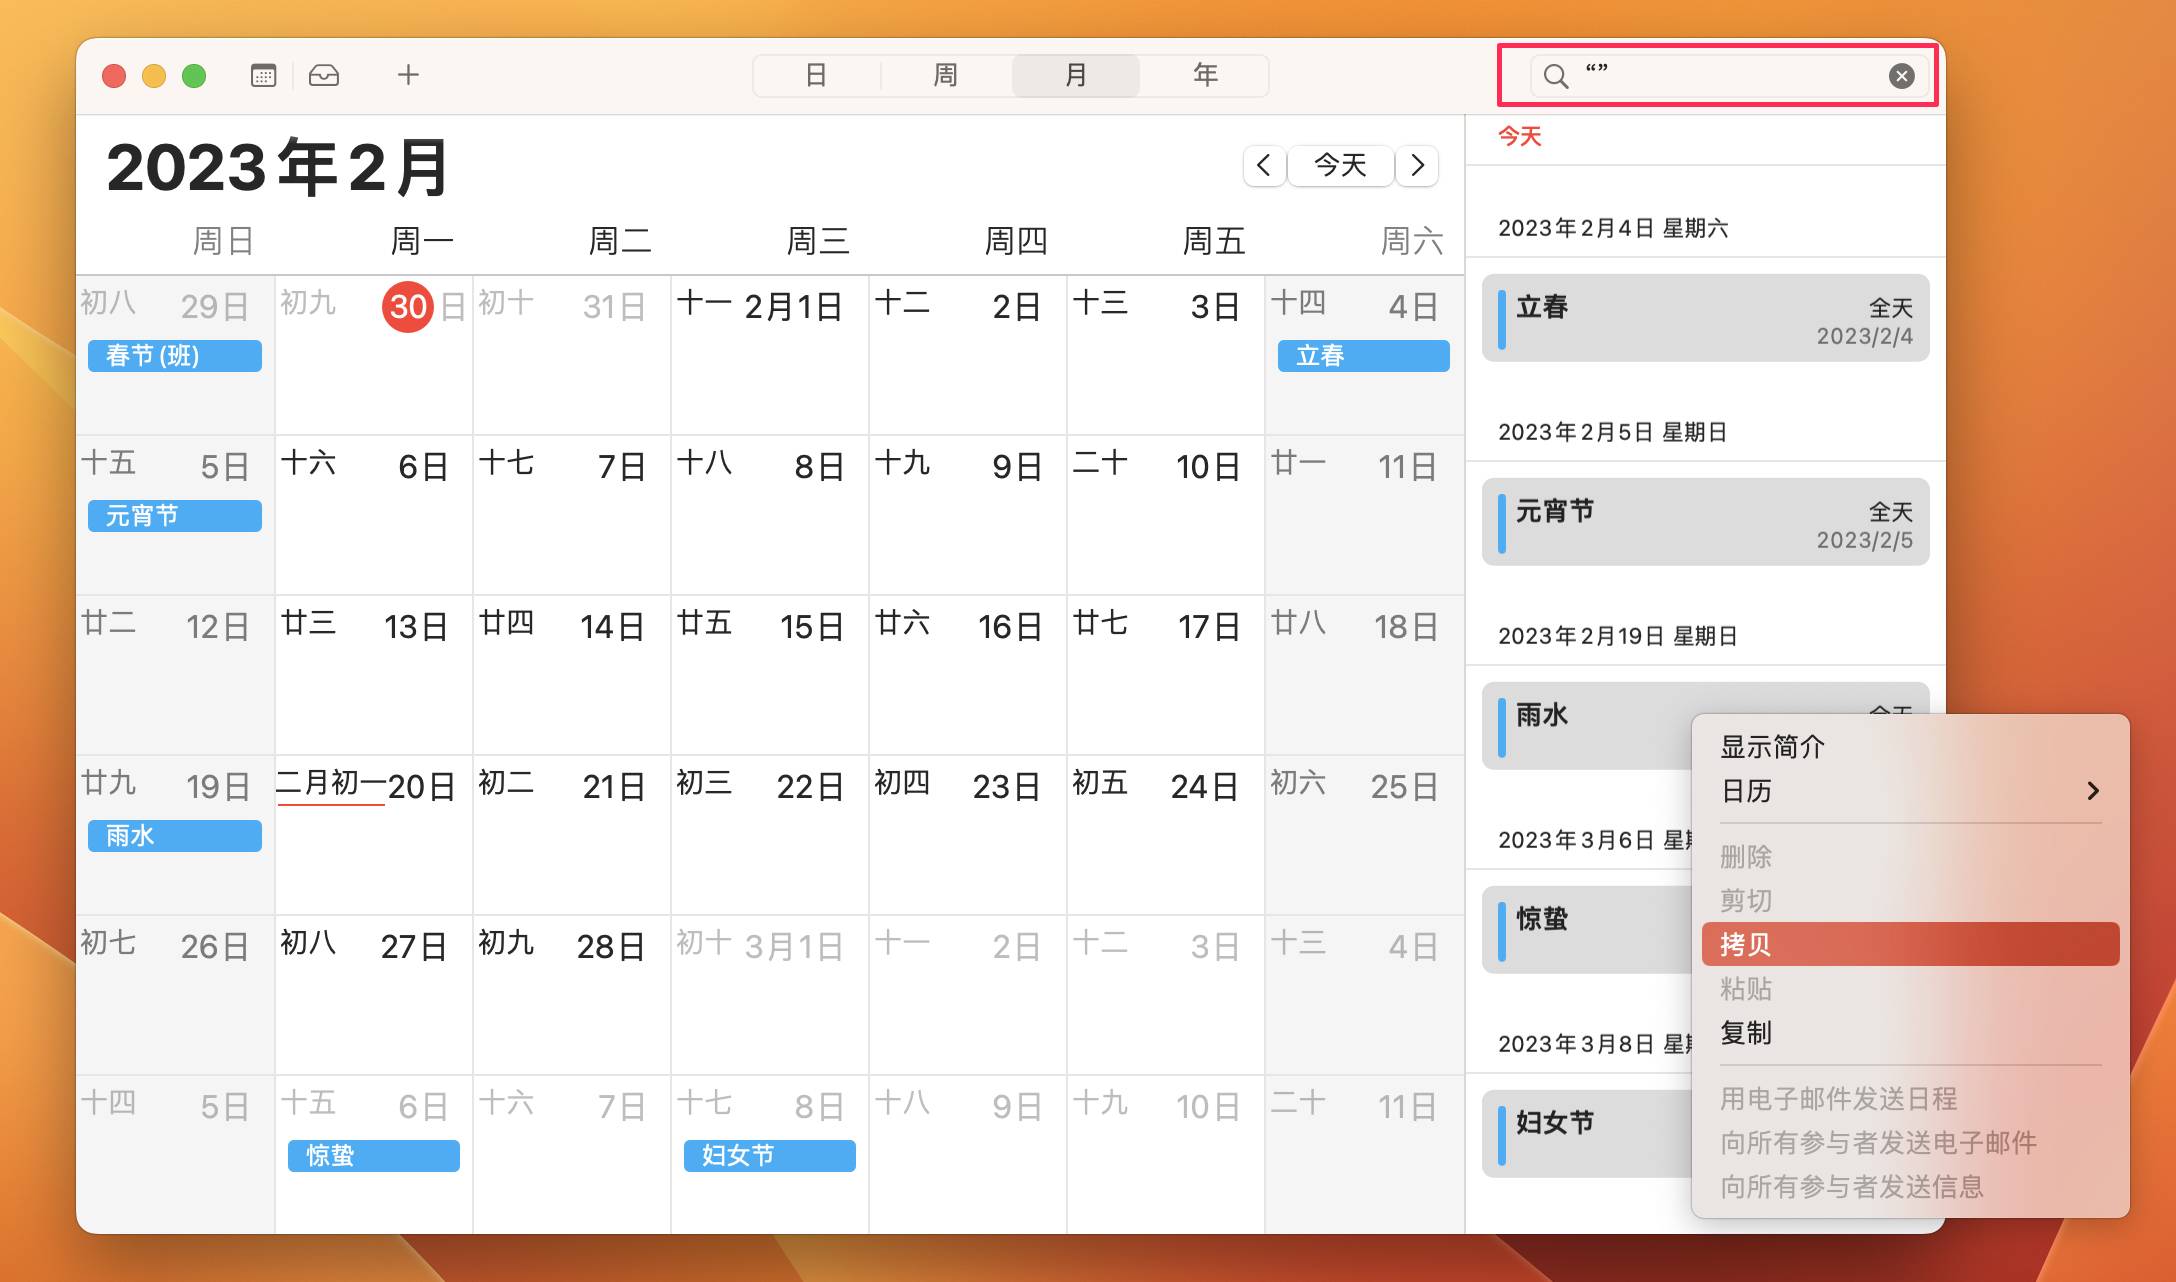The height and width of the screenshot is (1282, 2176).
Task: Select day cell 10日 in February
Action: 1166,515
